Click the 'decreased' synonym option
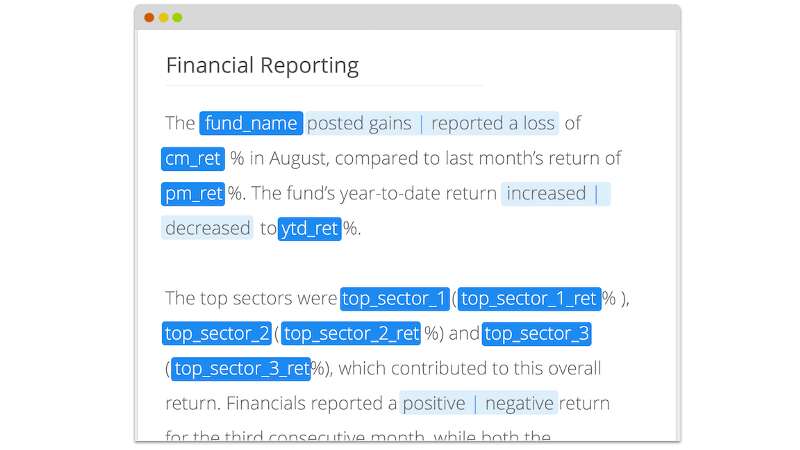This screenshot has height=450, width=800. 207,228
